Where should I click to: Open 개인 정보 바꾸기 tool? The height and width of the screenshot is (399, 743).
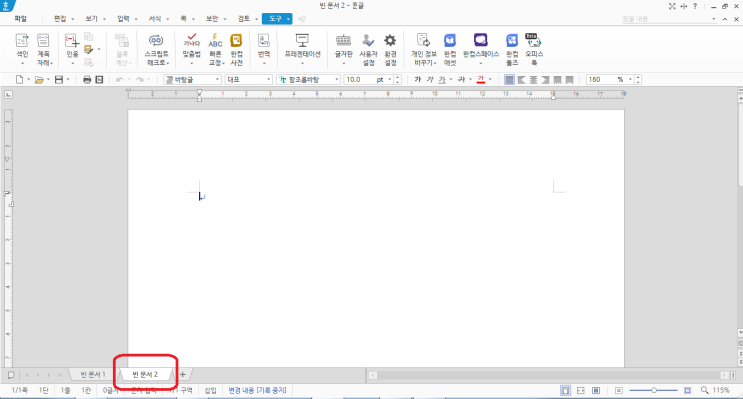424,49
